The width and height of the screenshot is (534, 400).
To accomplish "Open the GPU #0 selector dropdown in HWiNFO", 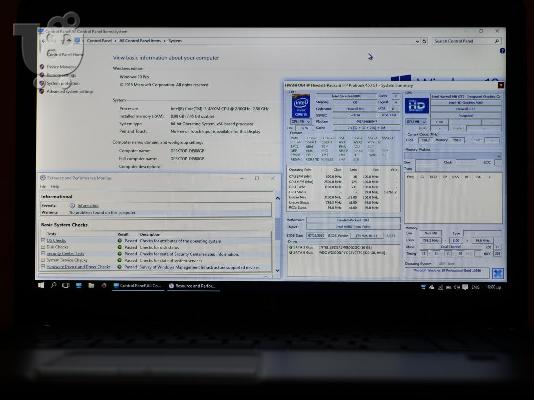I will [417, 121].
